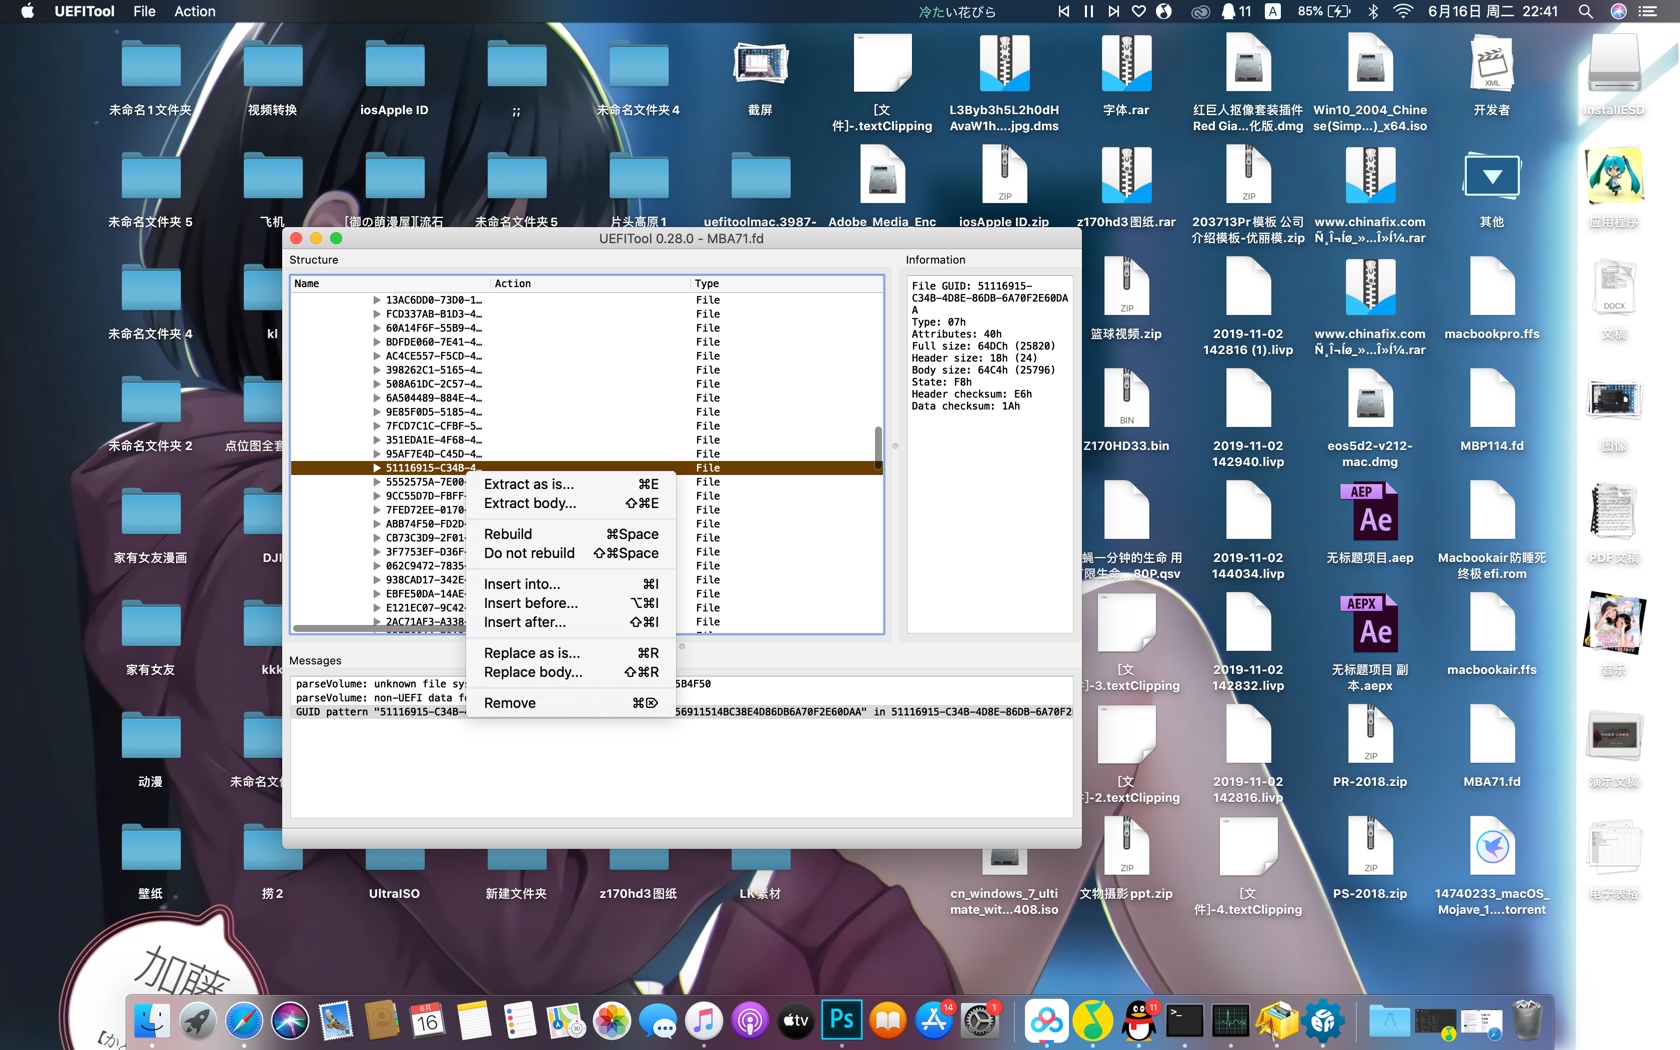
Task: Open Calendar icon in the dock
Action: (428, 1021)
